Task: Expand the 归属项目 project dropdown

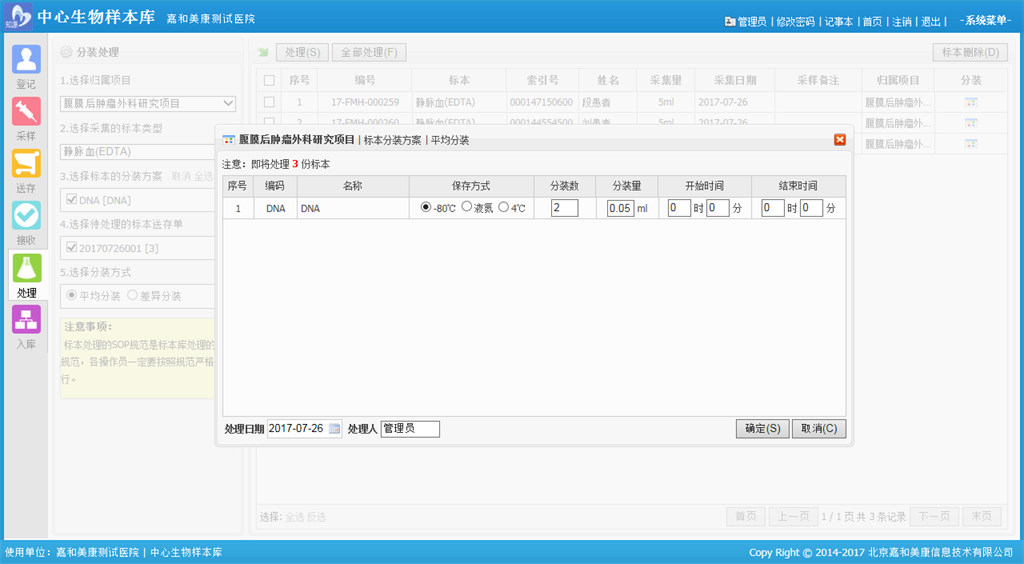Action: [x=228, y=103]
